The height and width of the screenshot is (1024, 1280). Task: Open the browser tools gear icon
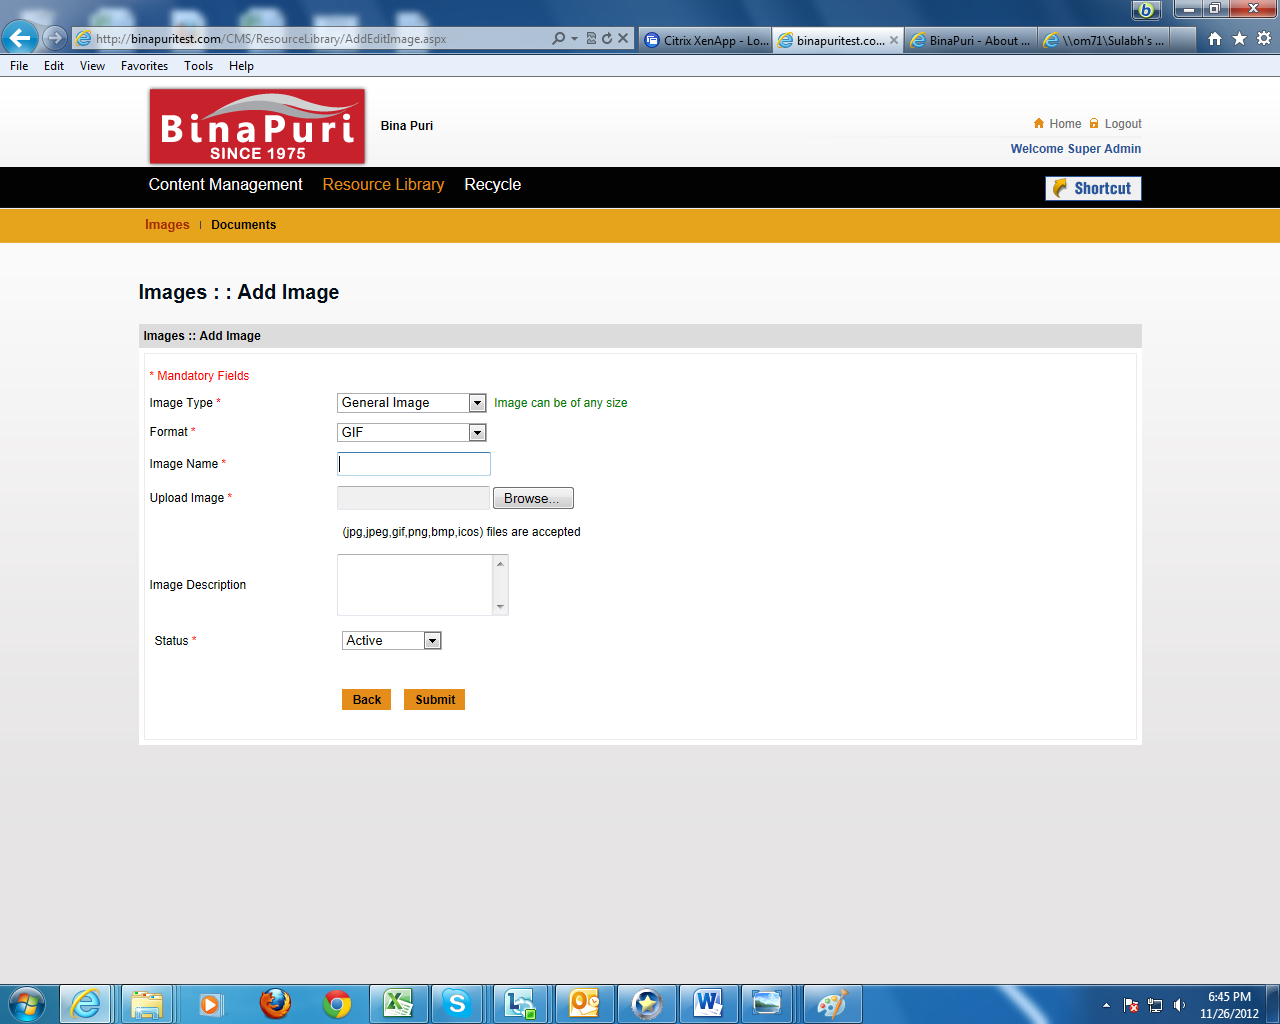click(1264, 38)
